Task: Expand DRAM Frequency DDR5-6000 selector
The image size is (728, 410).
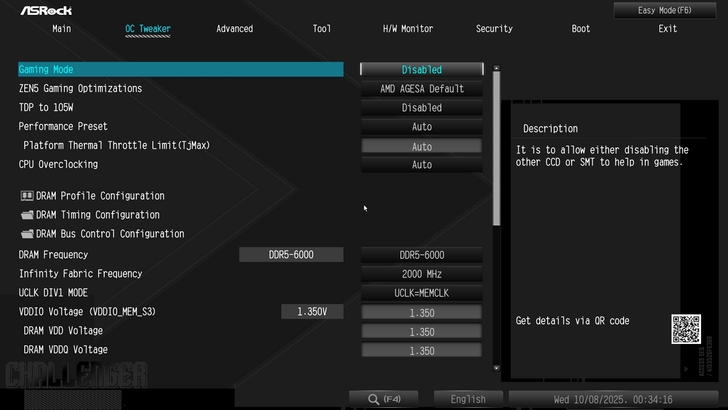Action: [421, 255]
